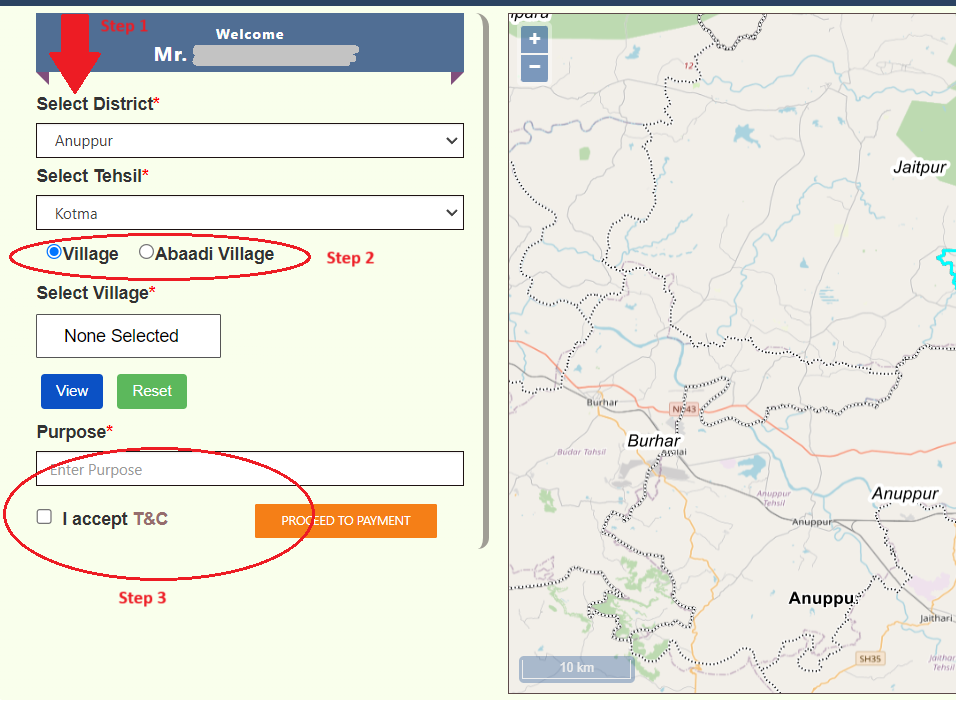Click the Proceed to Payment button
Image resolution: width=956 pixels, height=704 pixels.
pyautogui.click(x=345, y=521)
